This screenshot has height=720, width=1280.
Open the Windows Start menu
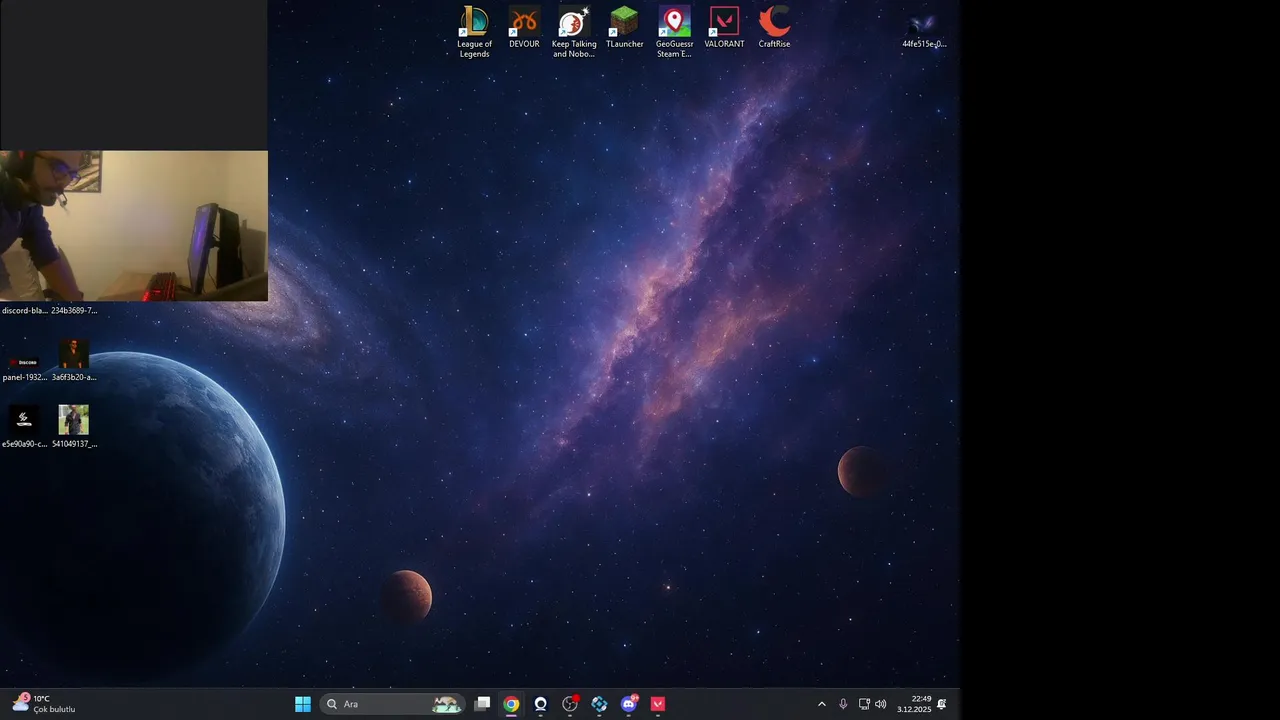click(x=302, y=704)
